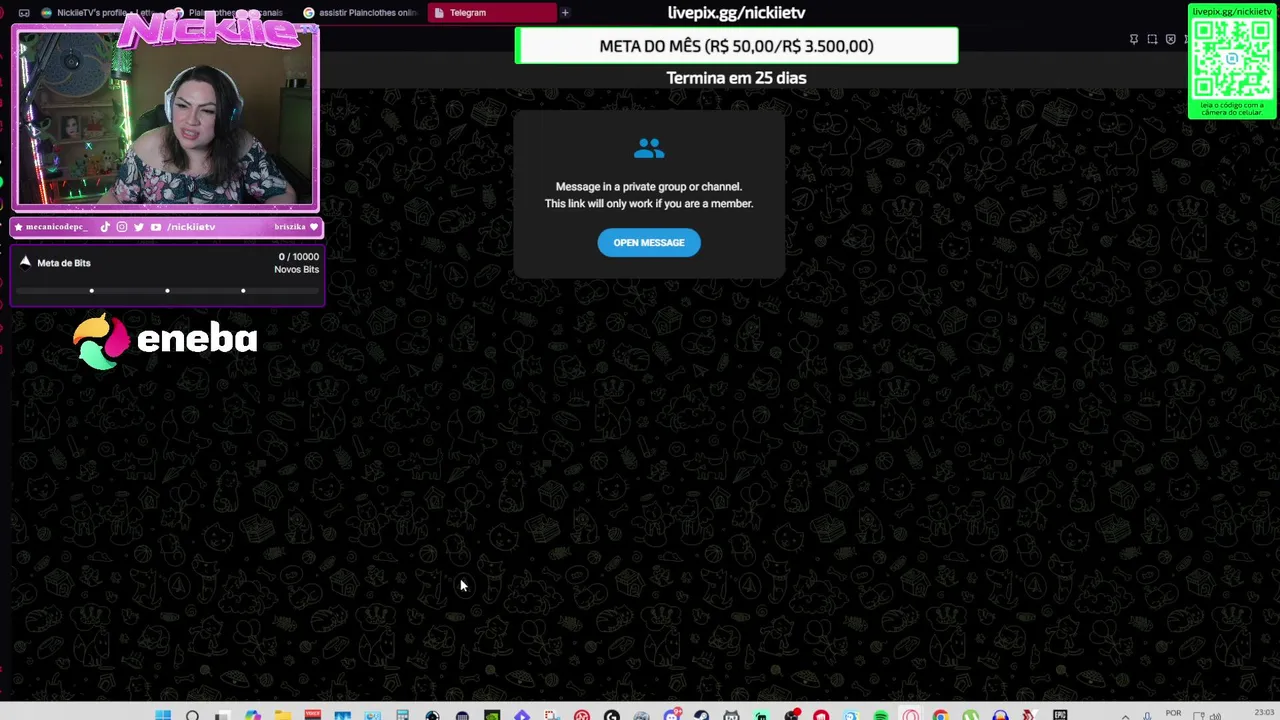The width and height of the screenshot is (1280, 720).
Task: Open the Windows Start menu
Action: (162, 715)
